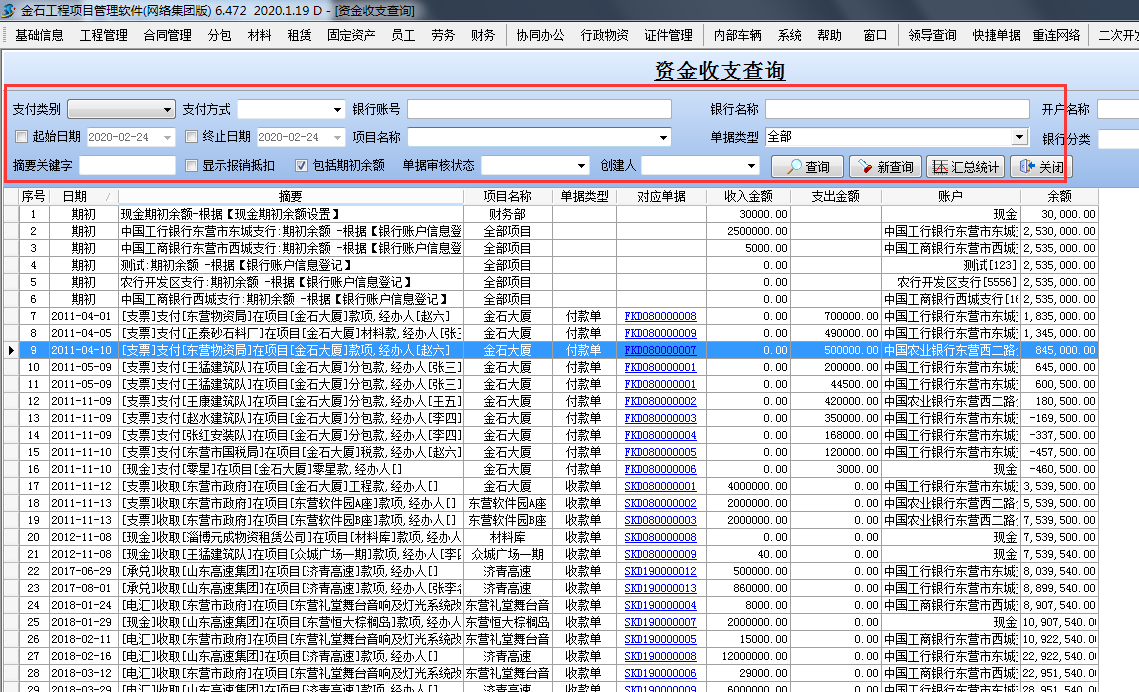Click the 查询 magnifier search icon
Image resolution: width=1139 pixels, height=692 pixels.
click(796, 167)
